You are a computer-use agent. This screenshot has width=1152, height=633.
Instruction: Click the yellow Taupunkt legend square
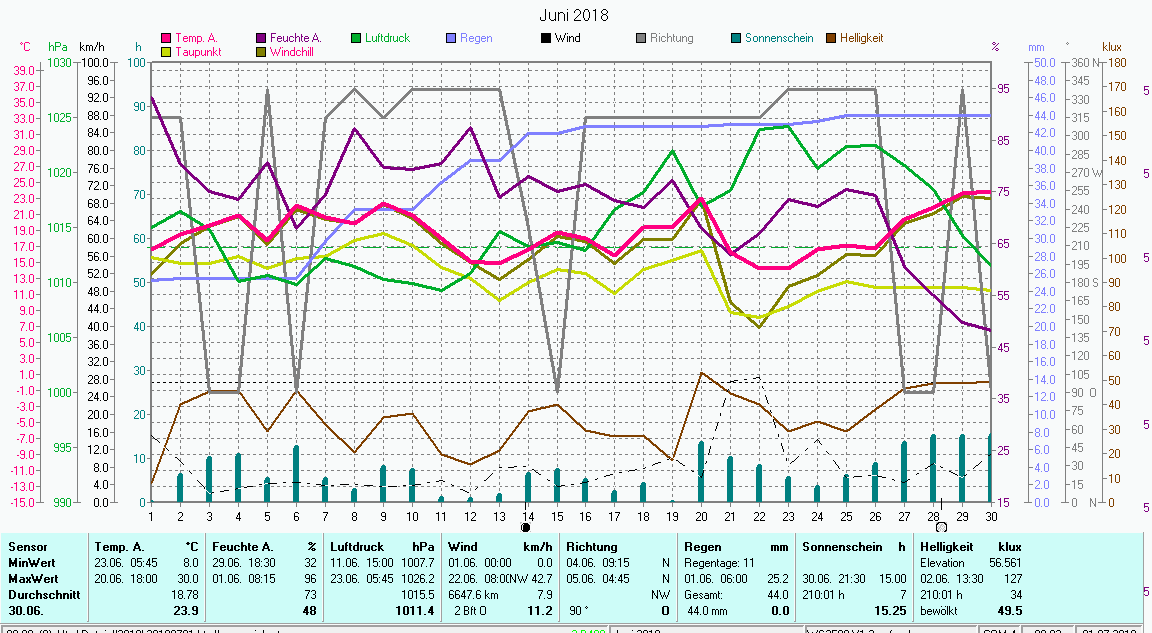click(167, 51)
